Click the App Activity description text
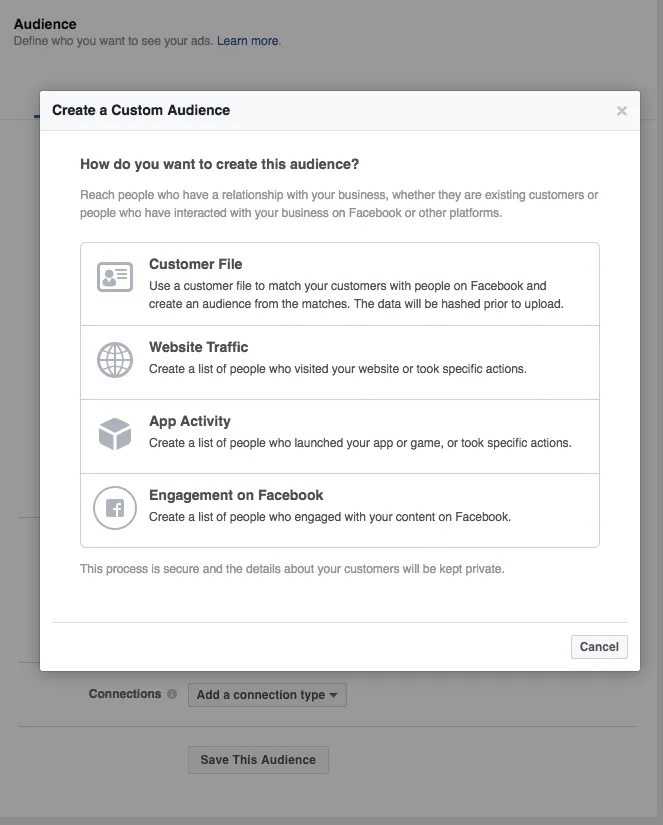Screen dimensions: 663x825 point(360,443)
